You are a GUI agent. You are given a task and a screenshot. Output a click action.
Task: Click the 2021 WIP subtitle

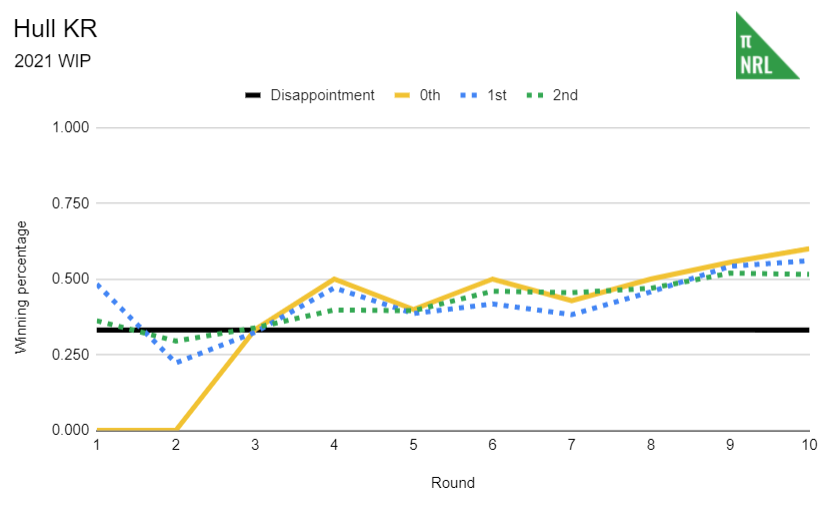click(x=52, y=61)
